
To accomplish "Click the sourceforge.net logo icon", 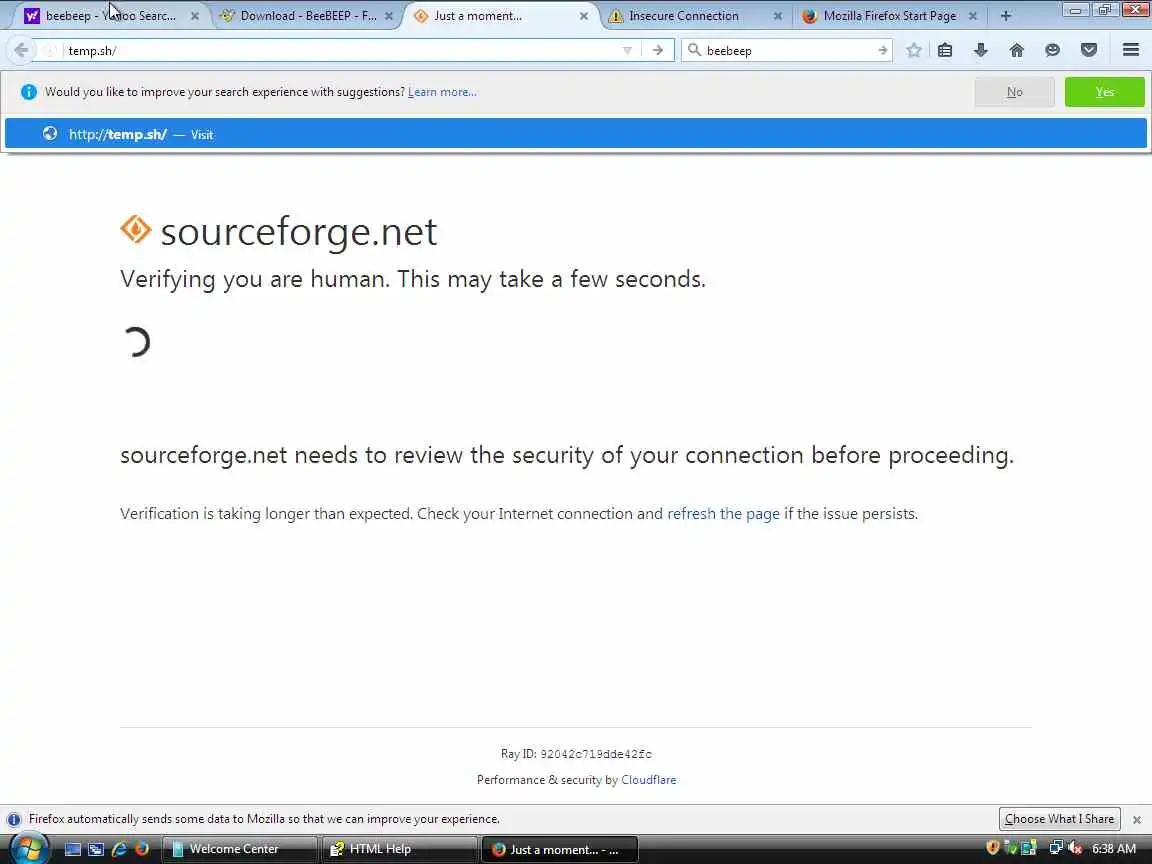I will [136, 229].
